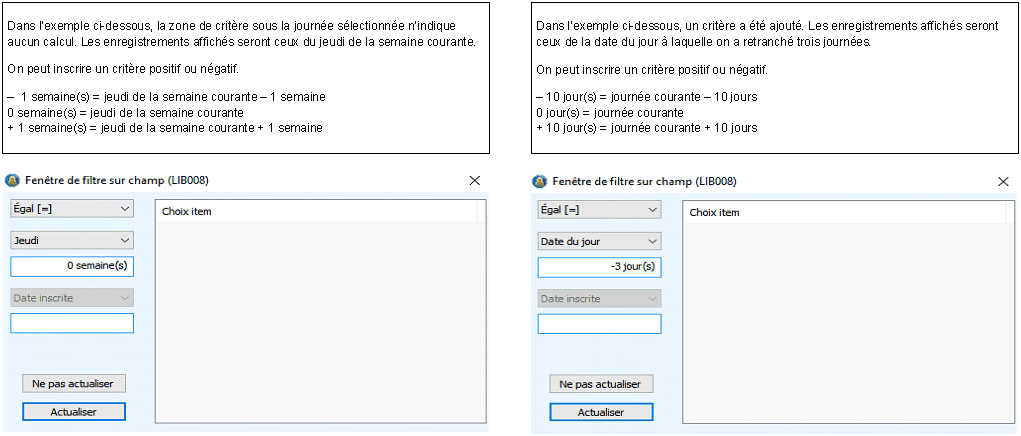Open the Égal [=] dropdown above Jeudi
Viewport: 1021px width, 436px height.
(x=72, y=208)
